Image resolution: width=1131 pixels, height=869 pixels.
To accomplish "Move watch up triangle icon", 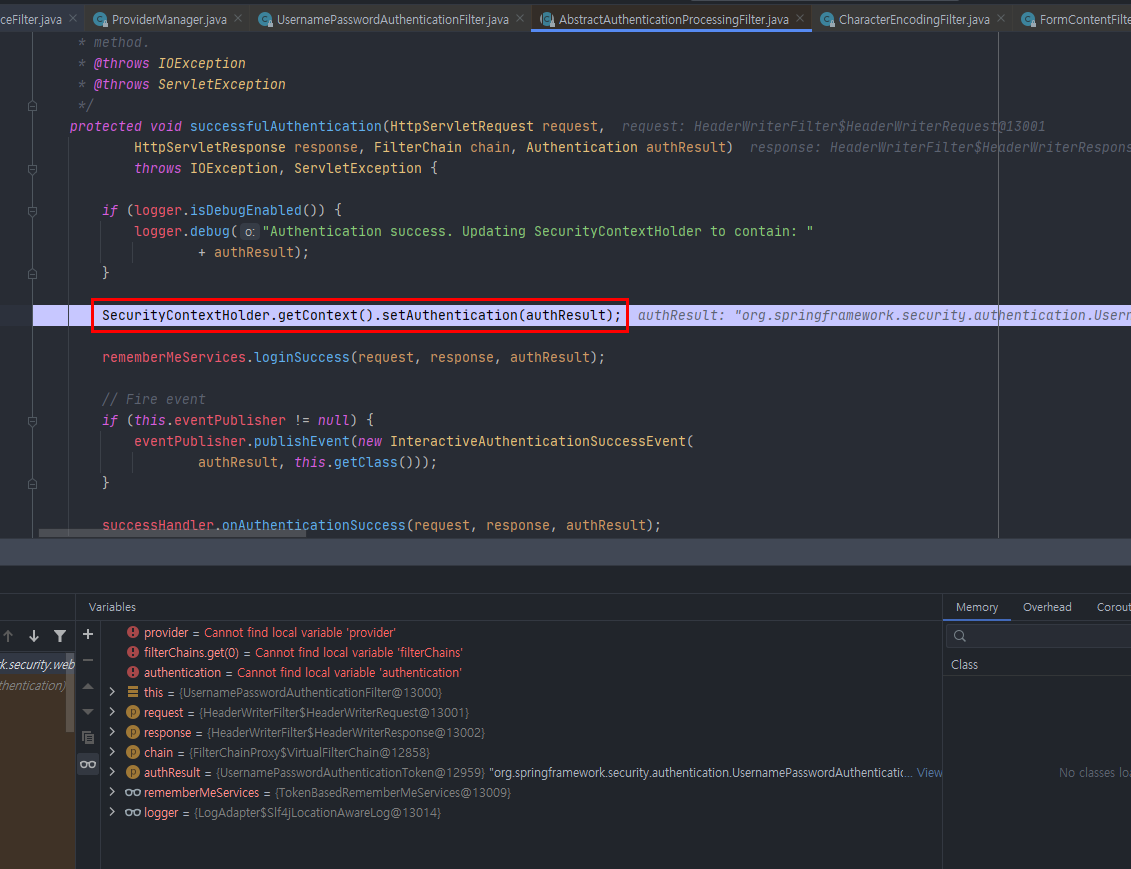I will click(x=88, y=686).
